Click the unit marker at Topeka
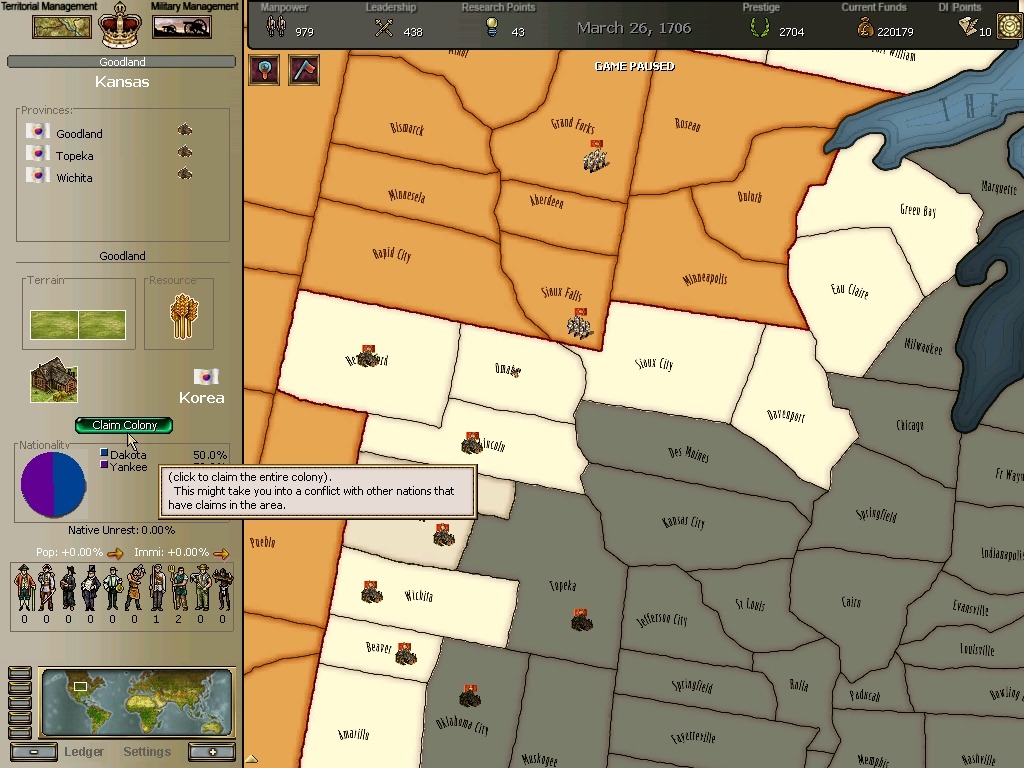 tap(581, 619)
